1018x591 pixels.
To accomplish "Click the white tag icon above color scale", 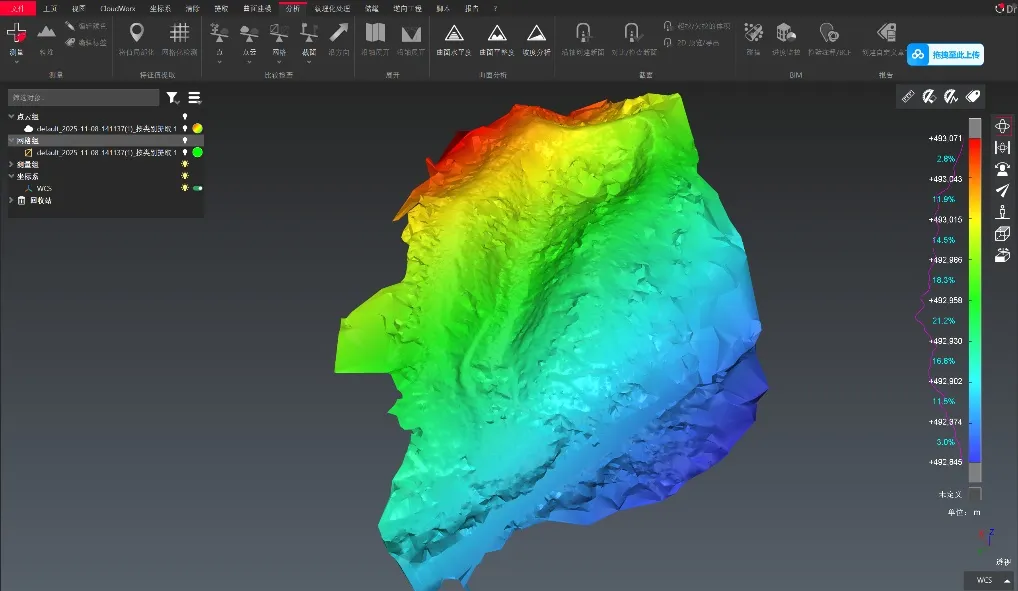I will (x=973, y=97).
